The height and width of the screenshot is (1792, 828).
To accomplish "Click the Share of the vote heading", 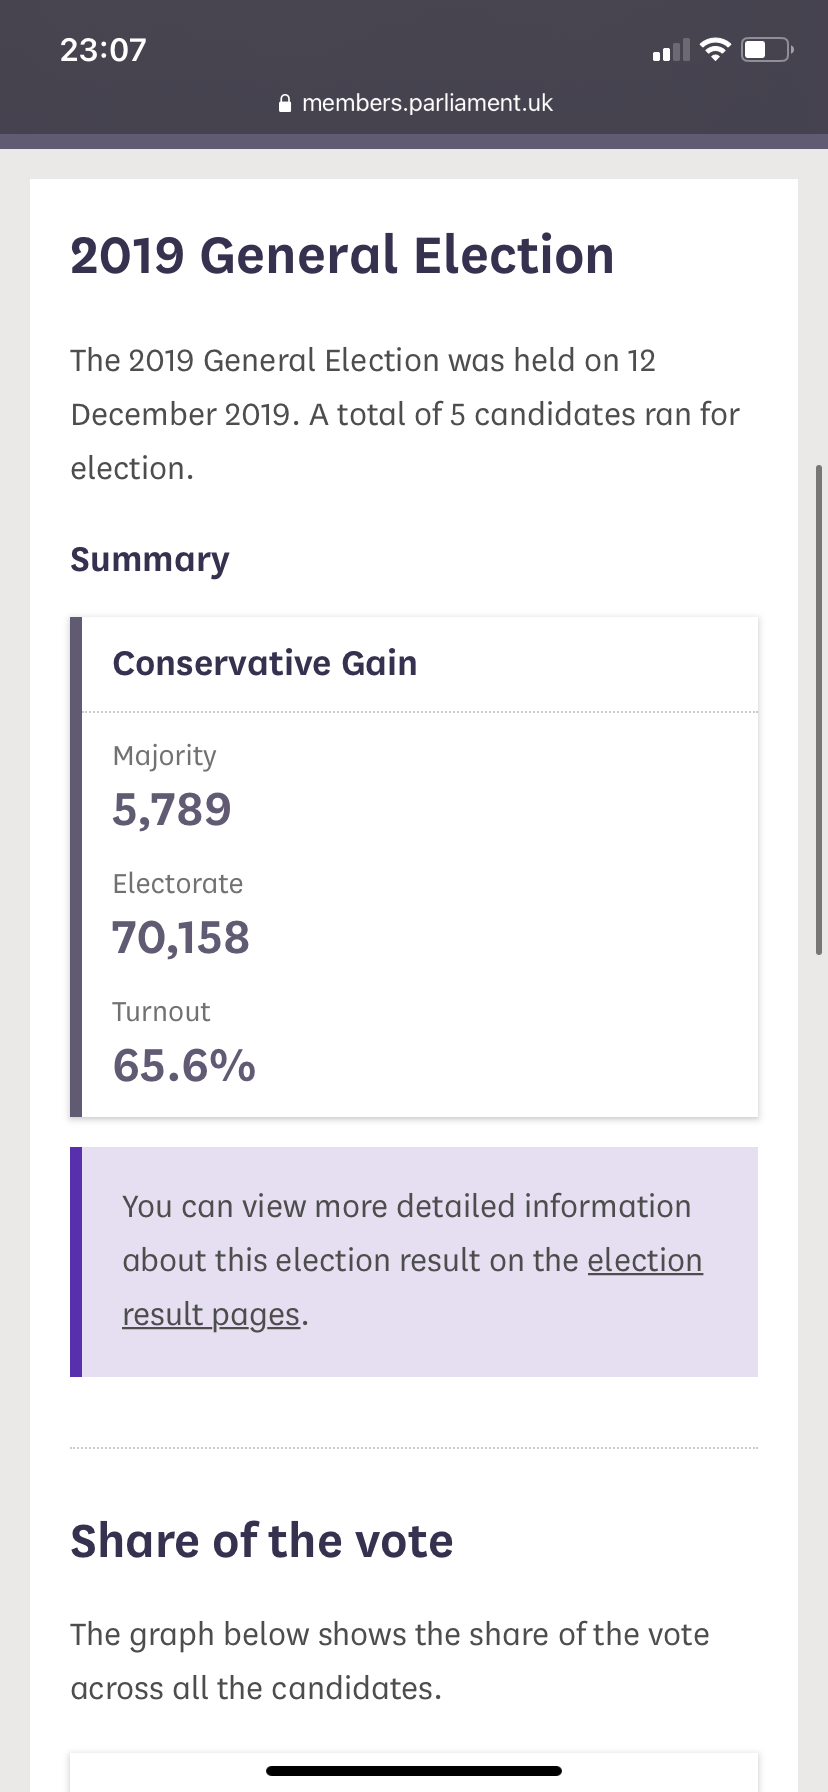I will click(x=262, y=1541).
